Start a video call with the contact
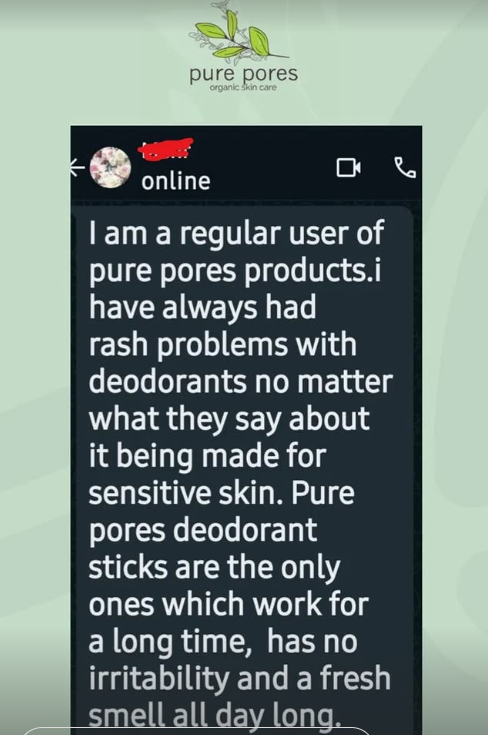488x735 pixels. click(348, 167)
